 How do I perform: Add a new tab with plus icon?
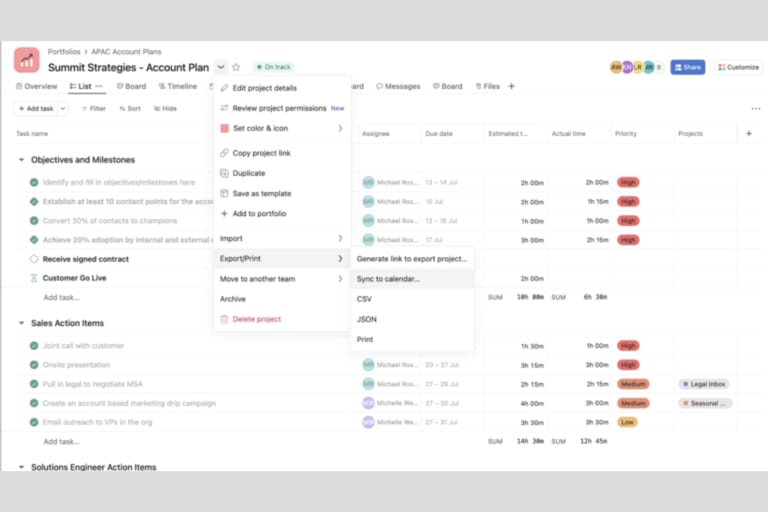511,86
